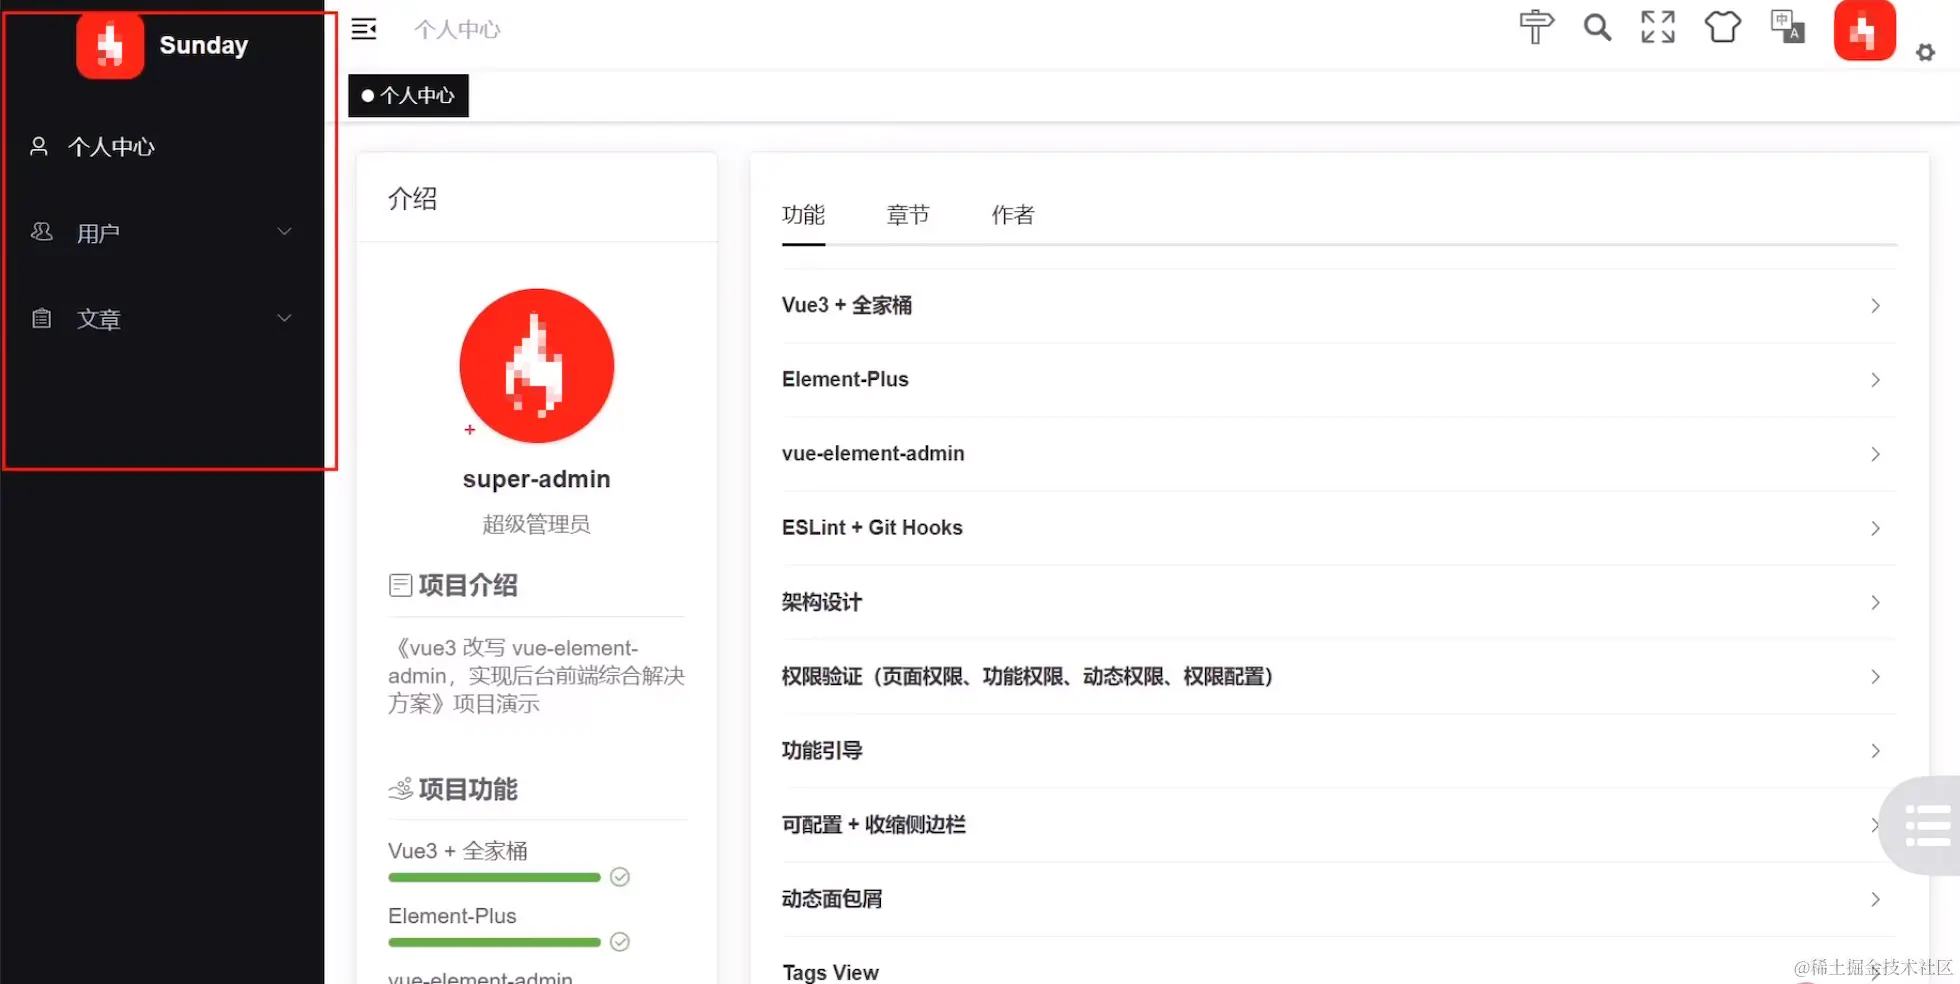Screen dimensions: 1960x984
Task: Expand the Vue3 + 全家桶 row arrow
Action: point(1875,306)
